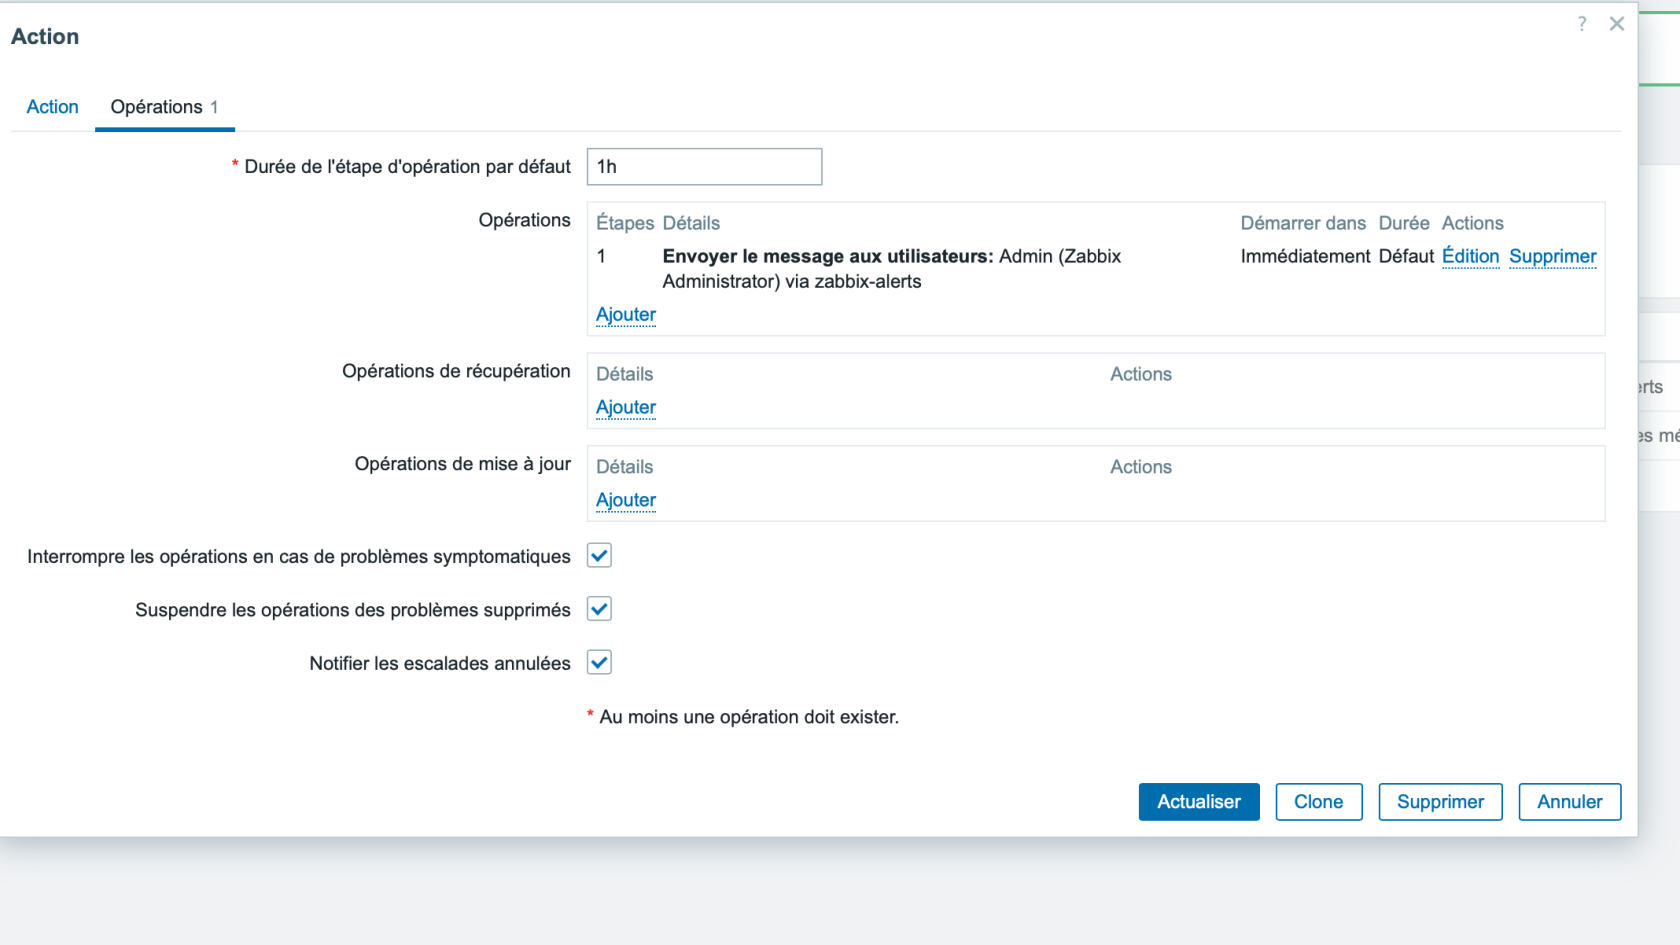Cancel the dialog with Annuler
Image resolution: width=1680 pixels, height=945 pixels.
pyautogui.click(x=1569, y=802)
